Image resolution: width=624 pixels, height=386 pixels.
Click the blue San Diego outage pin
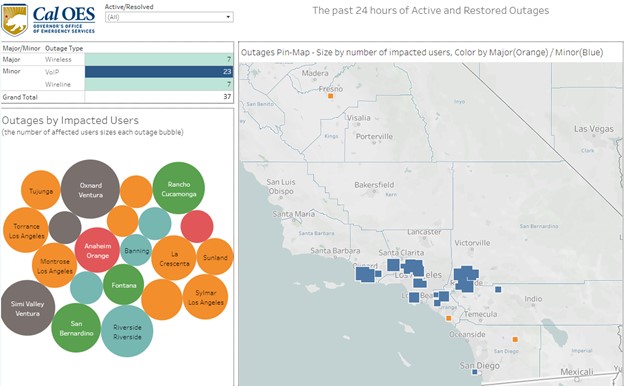coord(474,372)
